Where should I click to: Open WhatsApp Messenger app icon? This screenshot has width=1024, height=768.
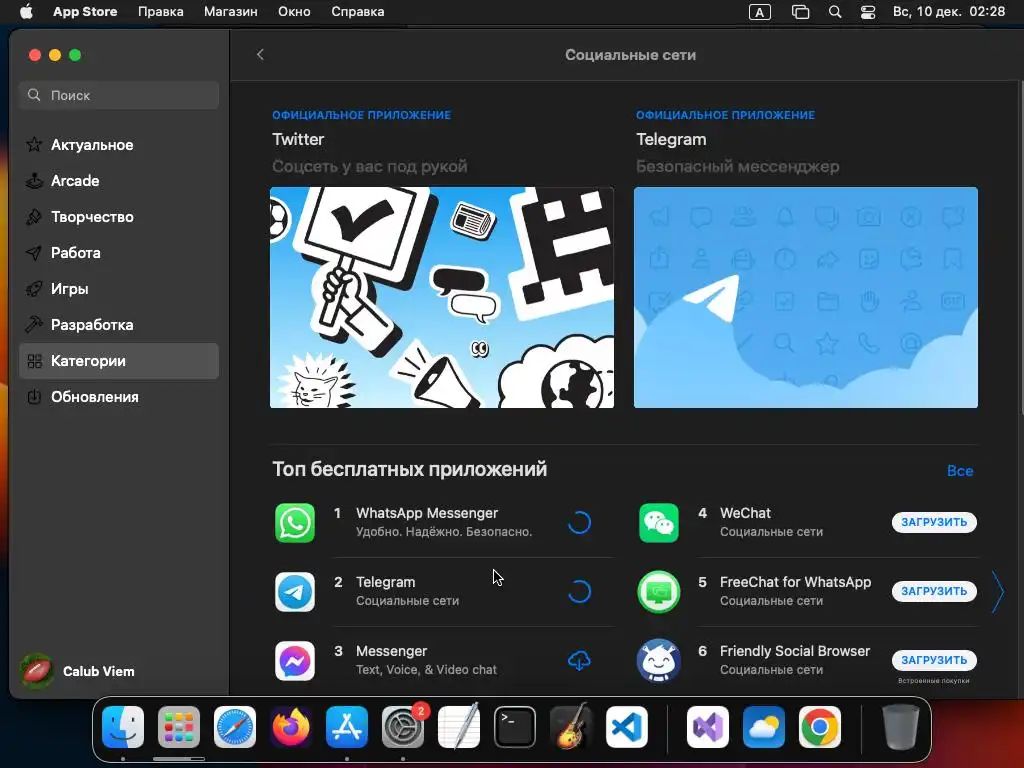click(x=295, y=522)
